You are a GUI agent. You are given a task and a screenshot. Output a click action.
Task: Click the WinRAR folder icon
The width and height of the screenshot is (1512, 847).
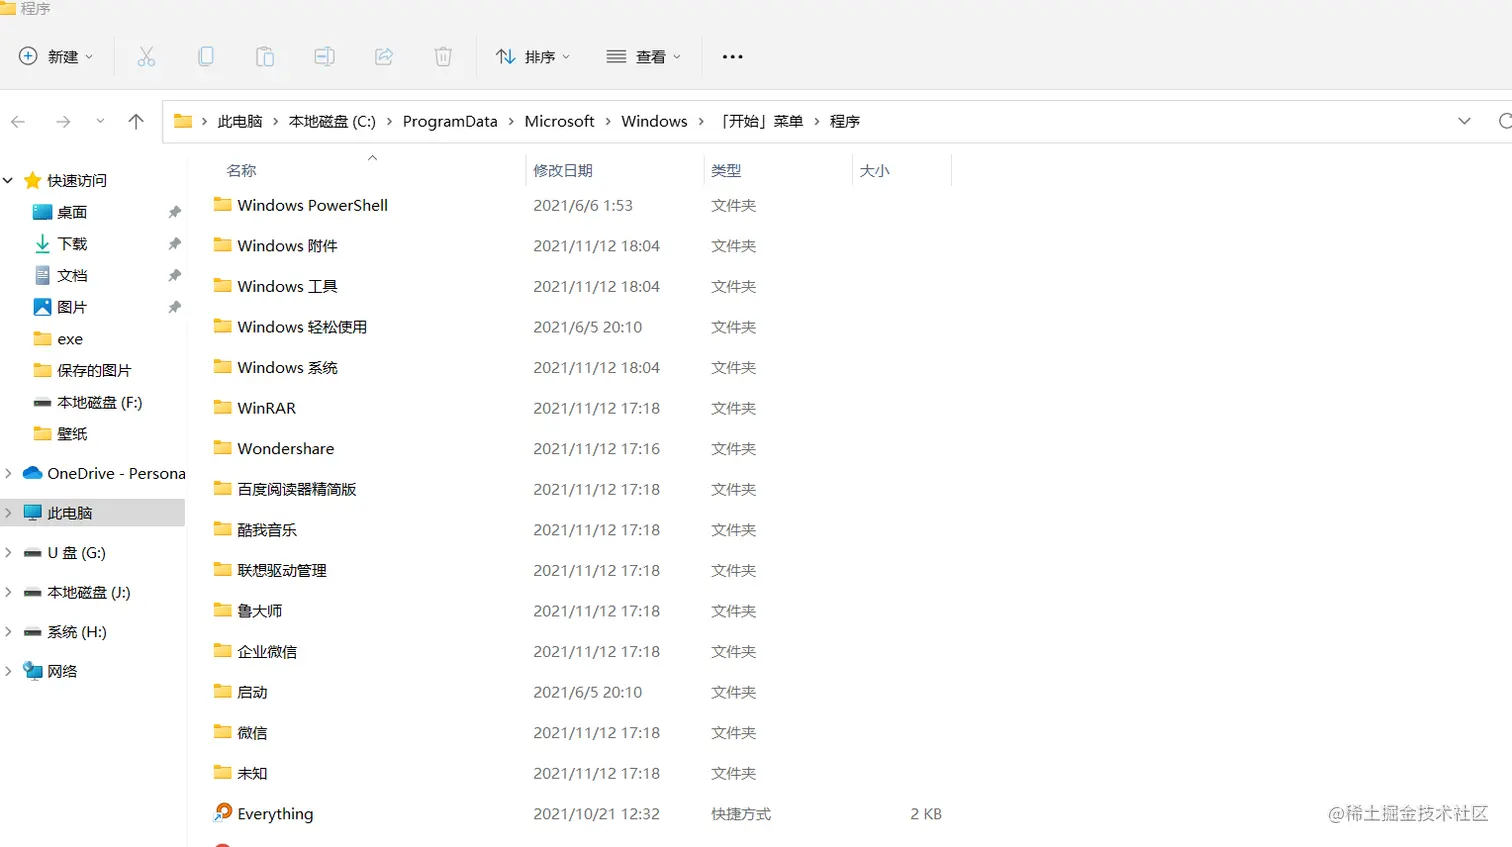pyautogui.click(x=223, y=407)
